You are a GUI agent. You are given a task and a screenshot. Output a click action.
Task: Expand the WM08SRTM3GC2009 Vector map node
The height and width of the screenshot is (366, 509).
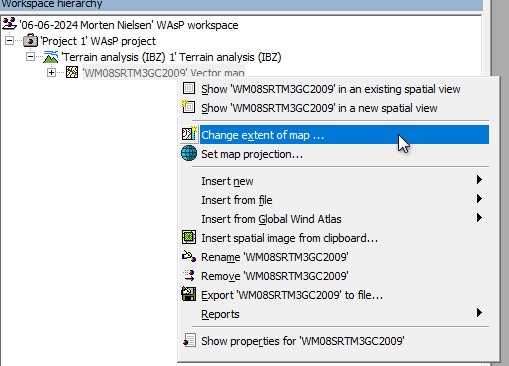pos(51,72)
